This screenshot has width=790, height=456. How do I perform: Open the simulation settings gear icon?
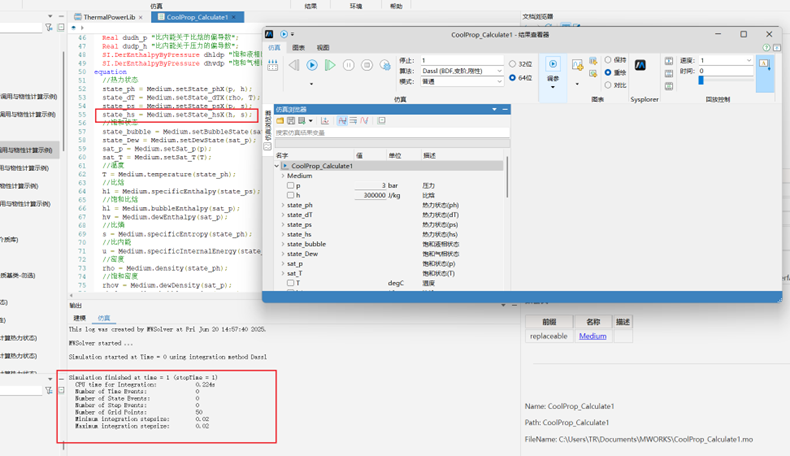click(385, 65)
